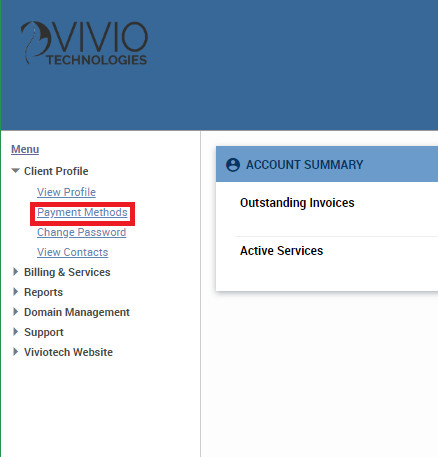Expand the Domain Management arrow

(15, 312)
